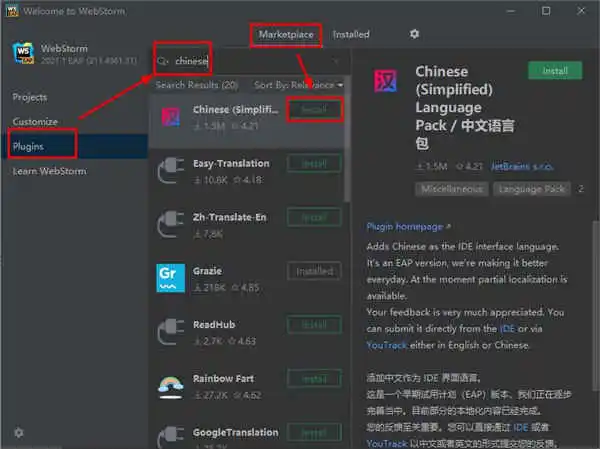
Task: Open the Sort By Relevance dropdown
Action: (297, 86)
